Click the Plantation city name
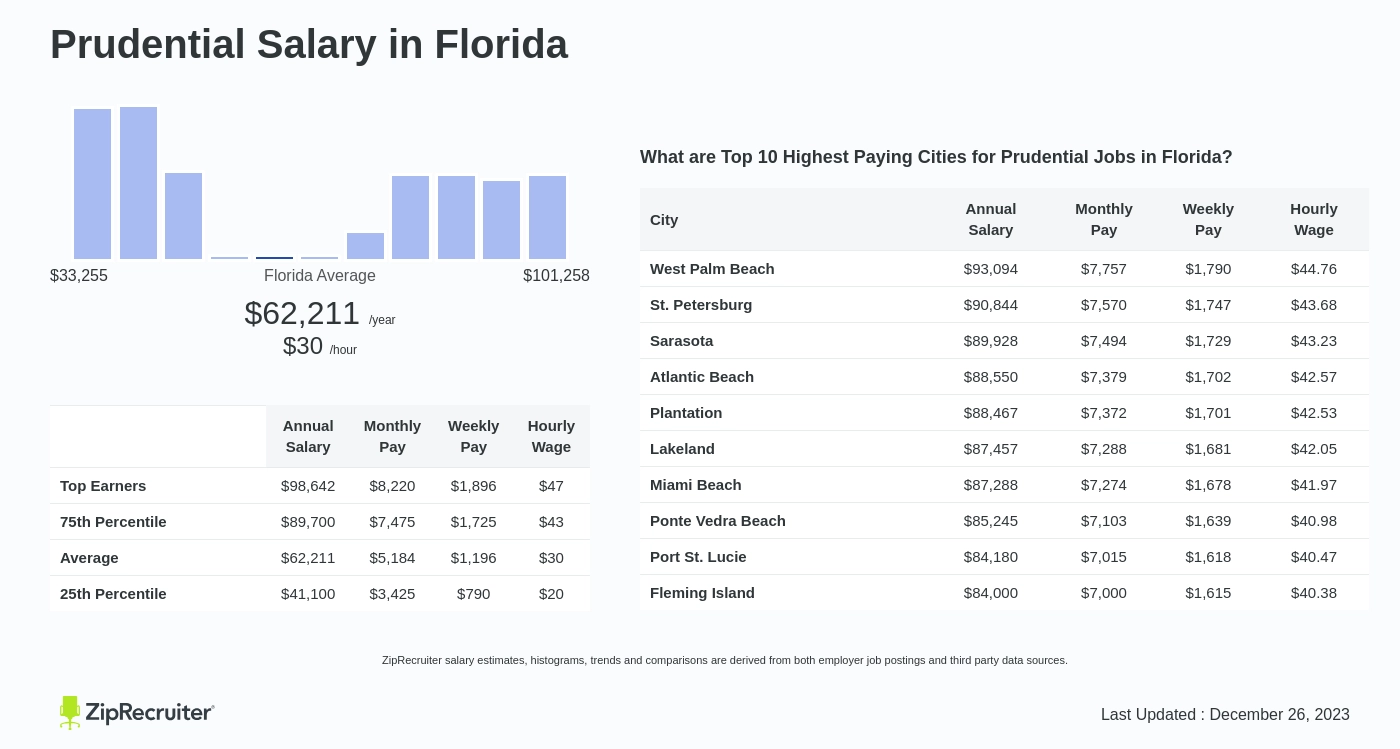Image resolution: width=1400 pixels, height=749 pixels. tap(686, 413)
